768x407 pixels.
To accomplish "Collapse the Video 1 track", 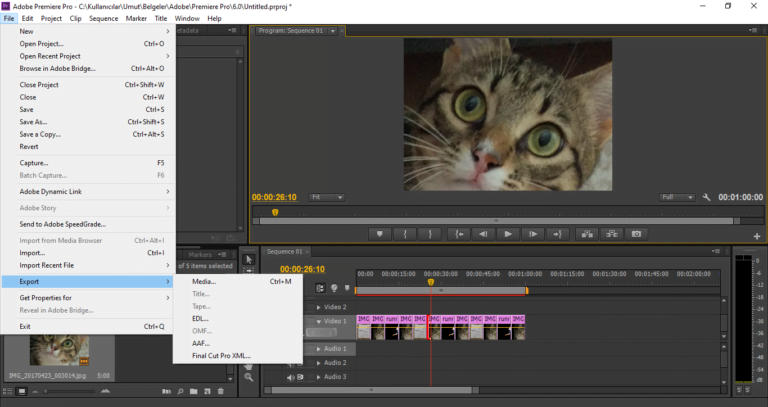I will (318, 321).
